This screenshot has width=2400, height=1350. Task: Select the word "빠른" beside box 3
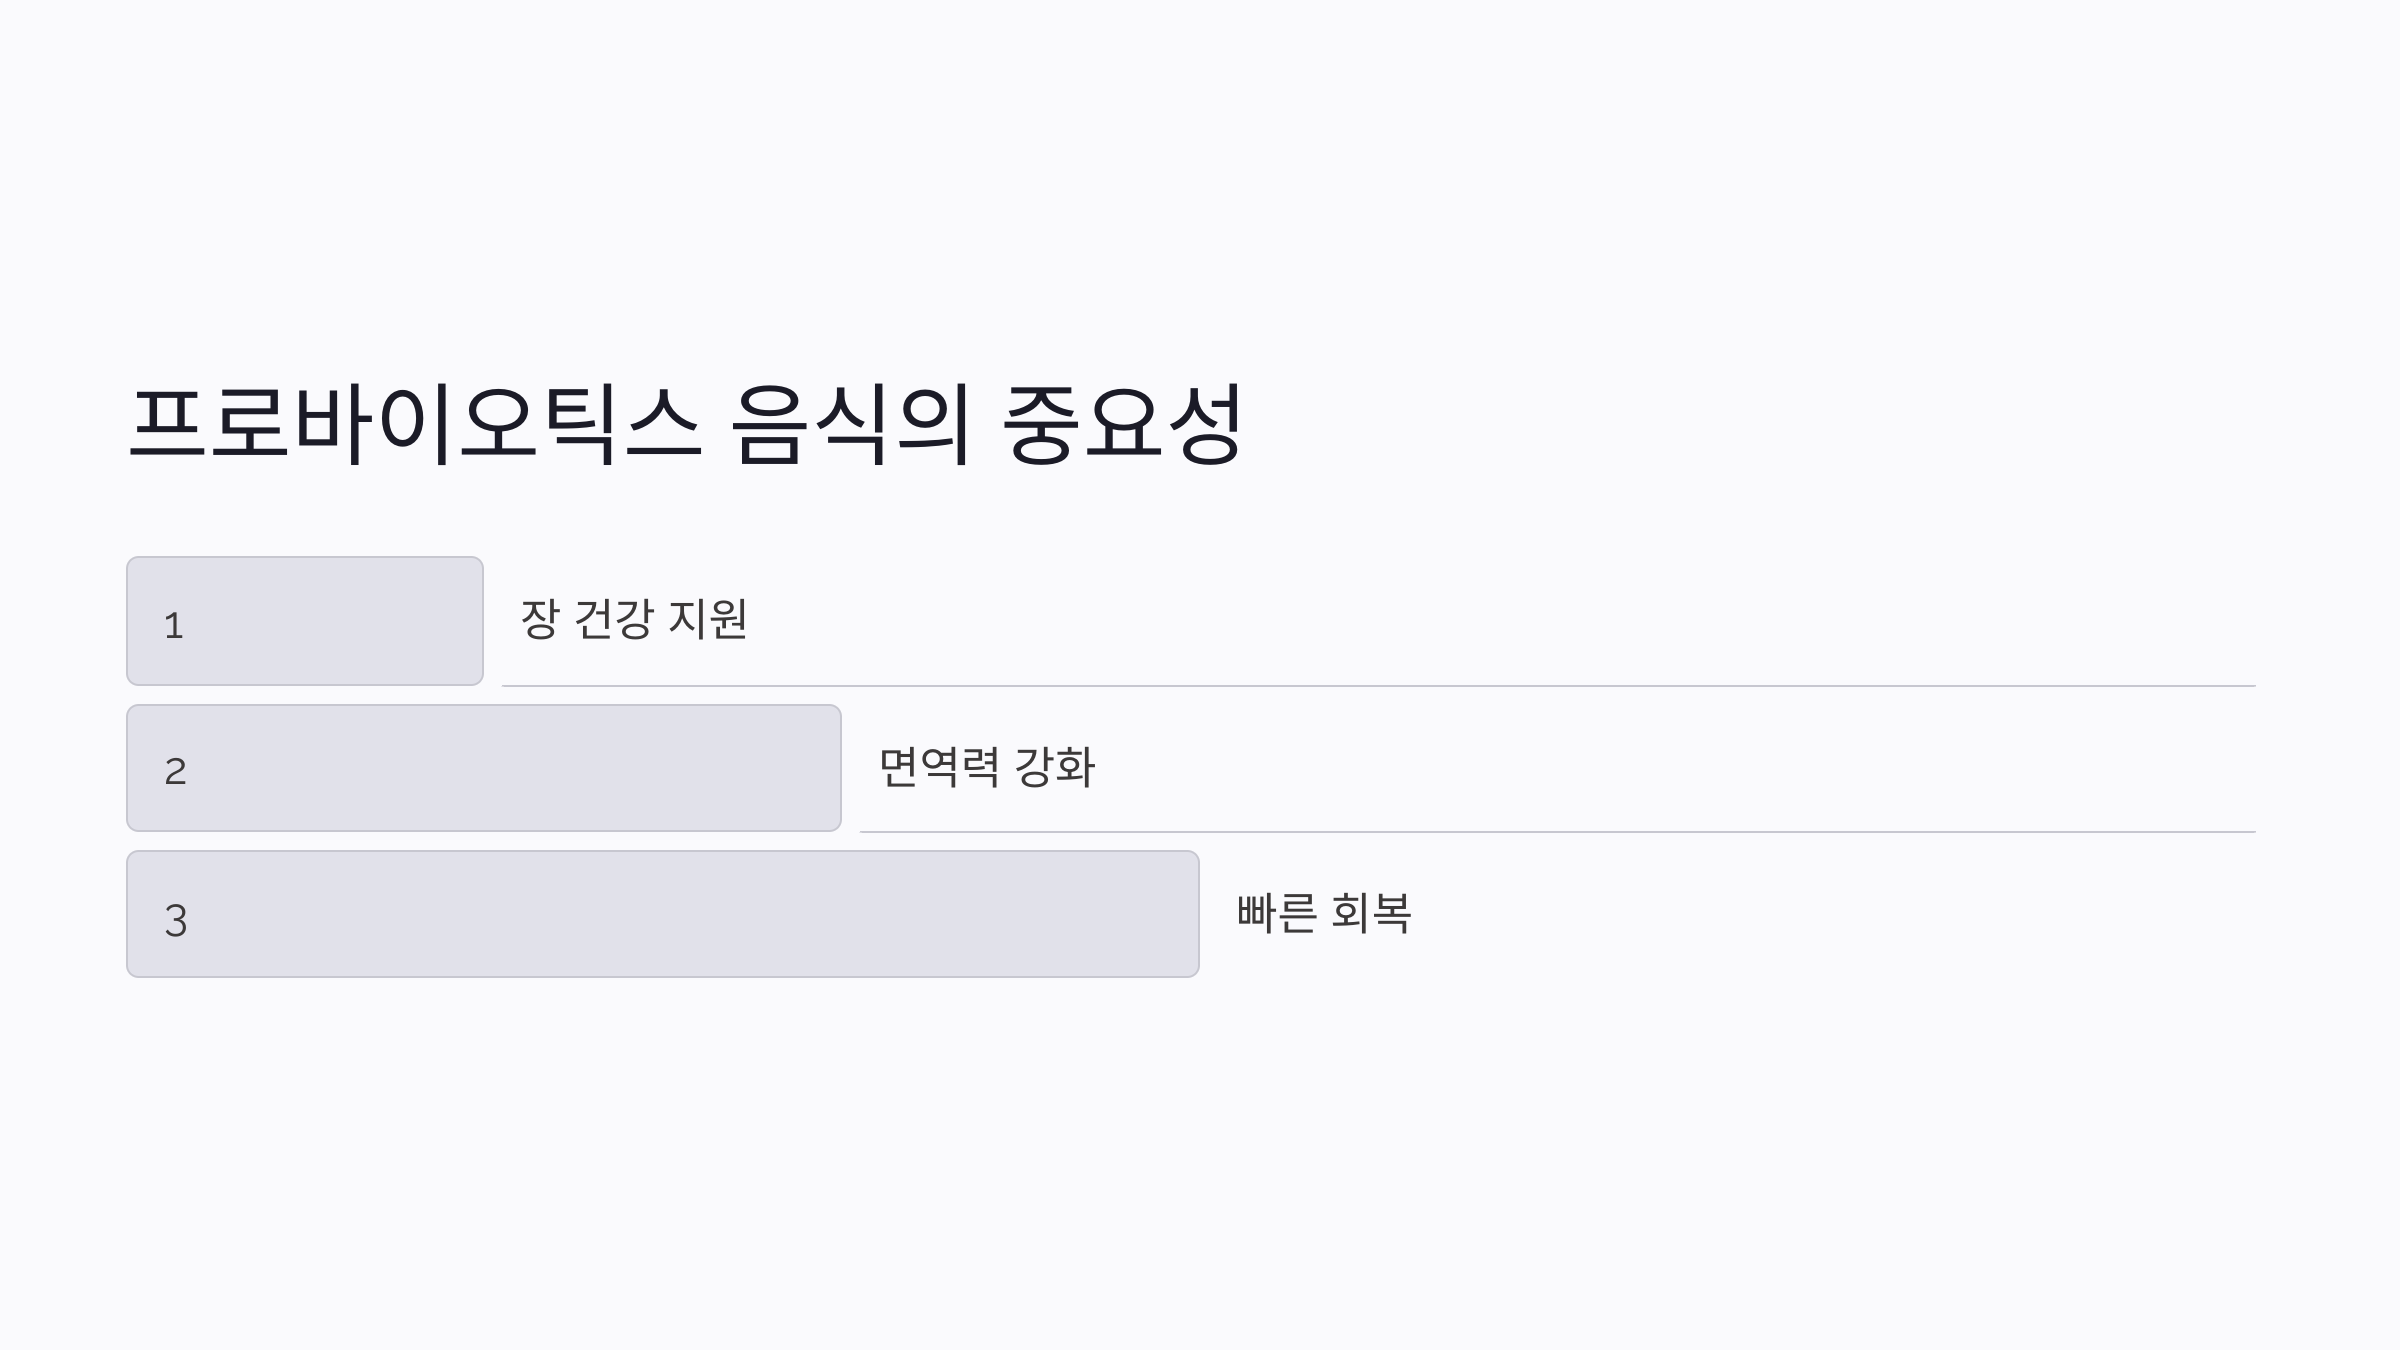pyautogui.click(x=1277, y=913)
